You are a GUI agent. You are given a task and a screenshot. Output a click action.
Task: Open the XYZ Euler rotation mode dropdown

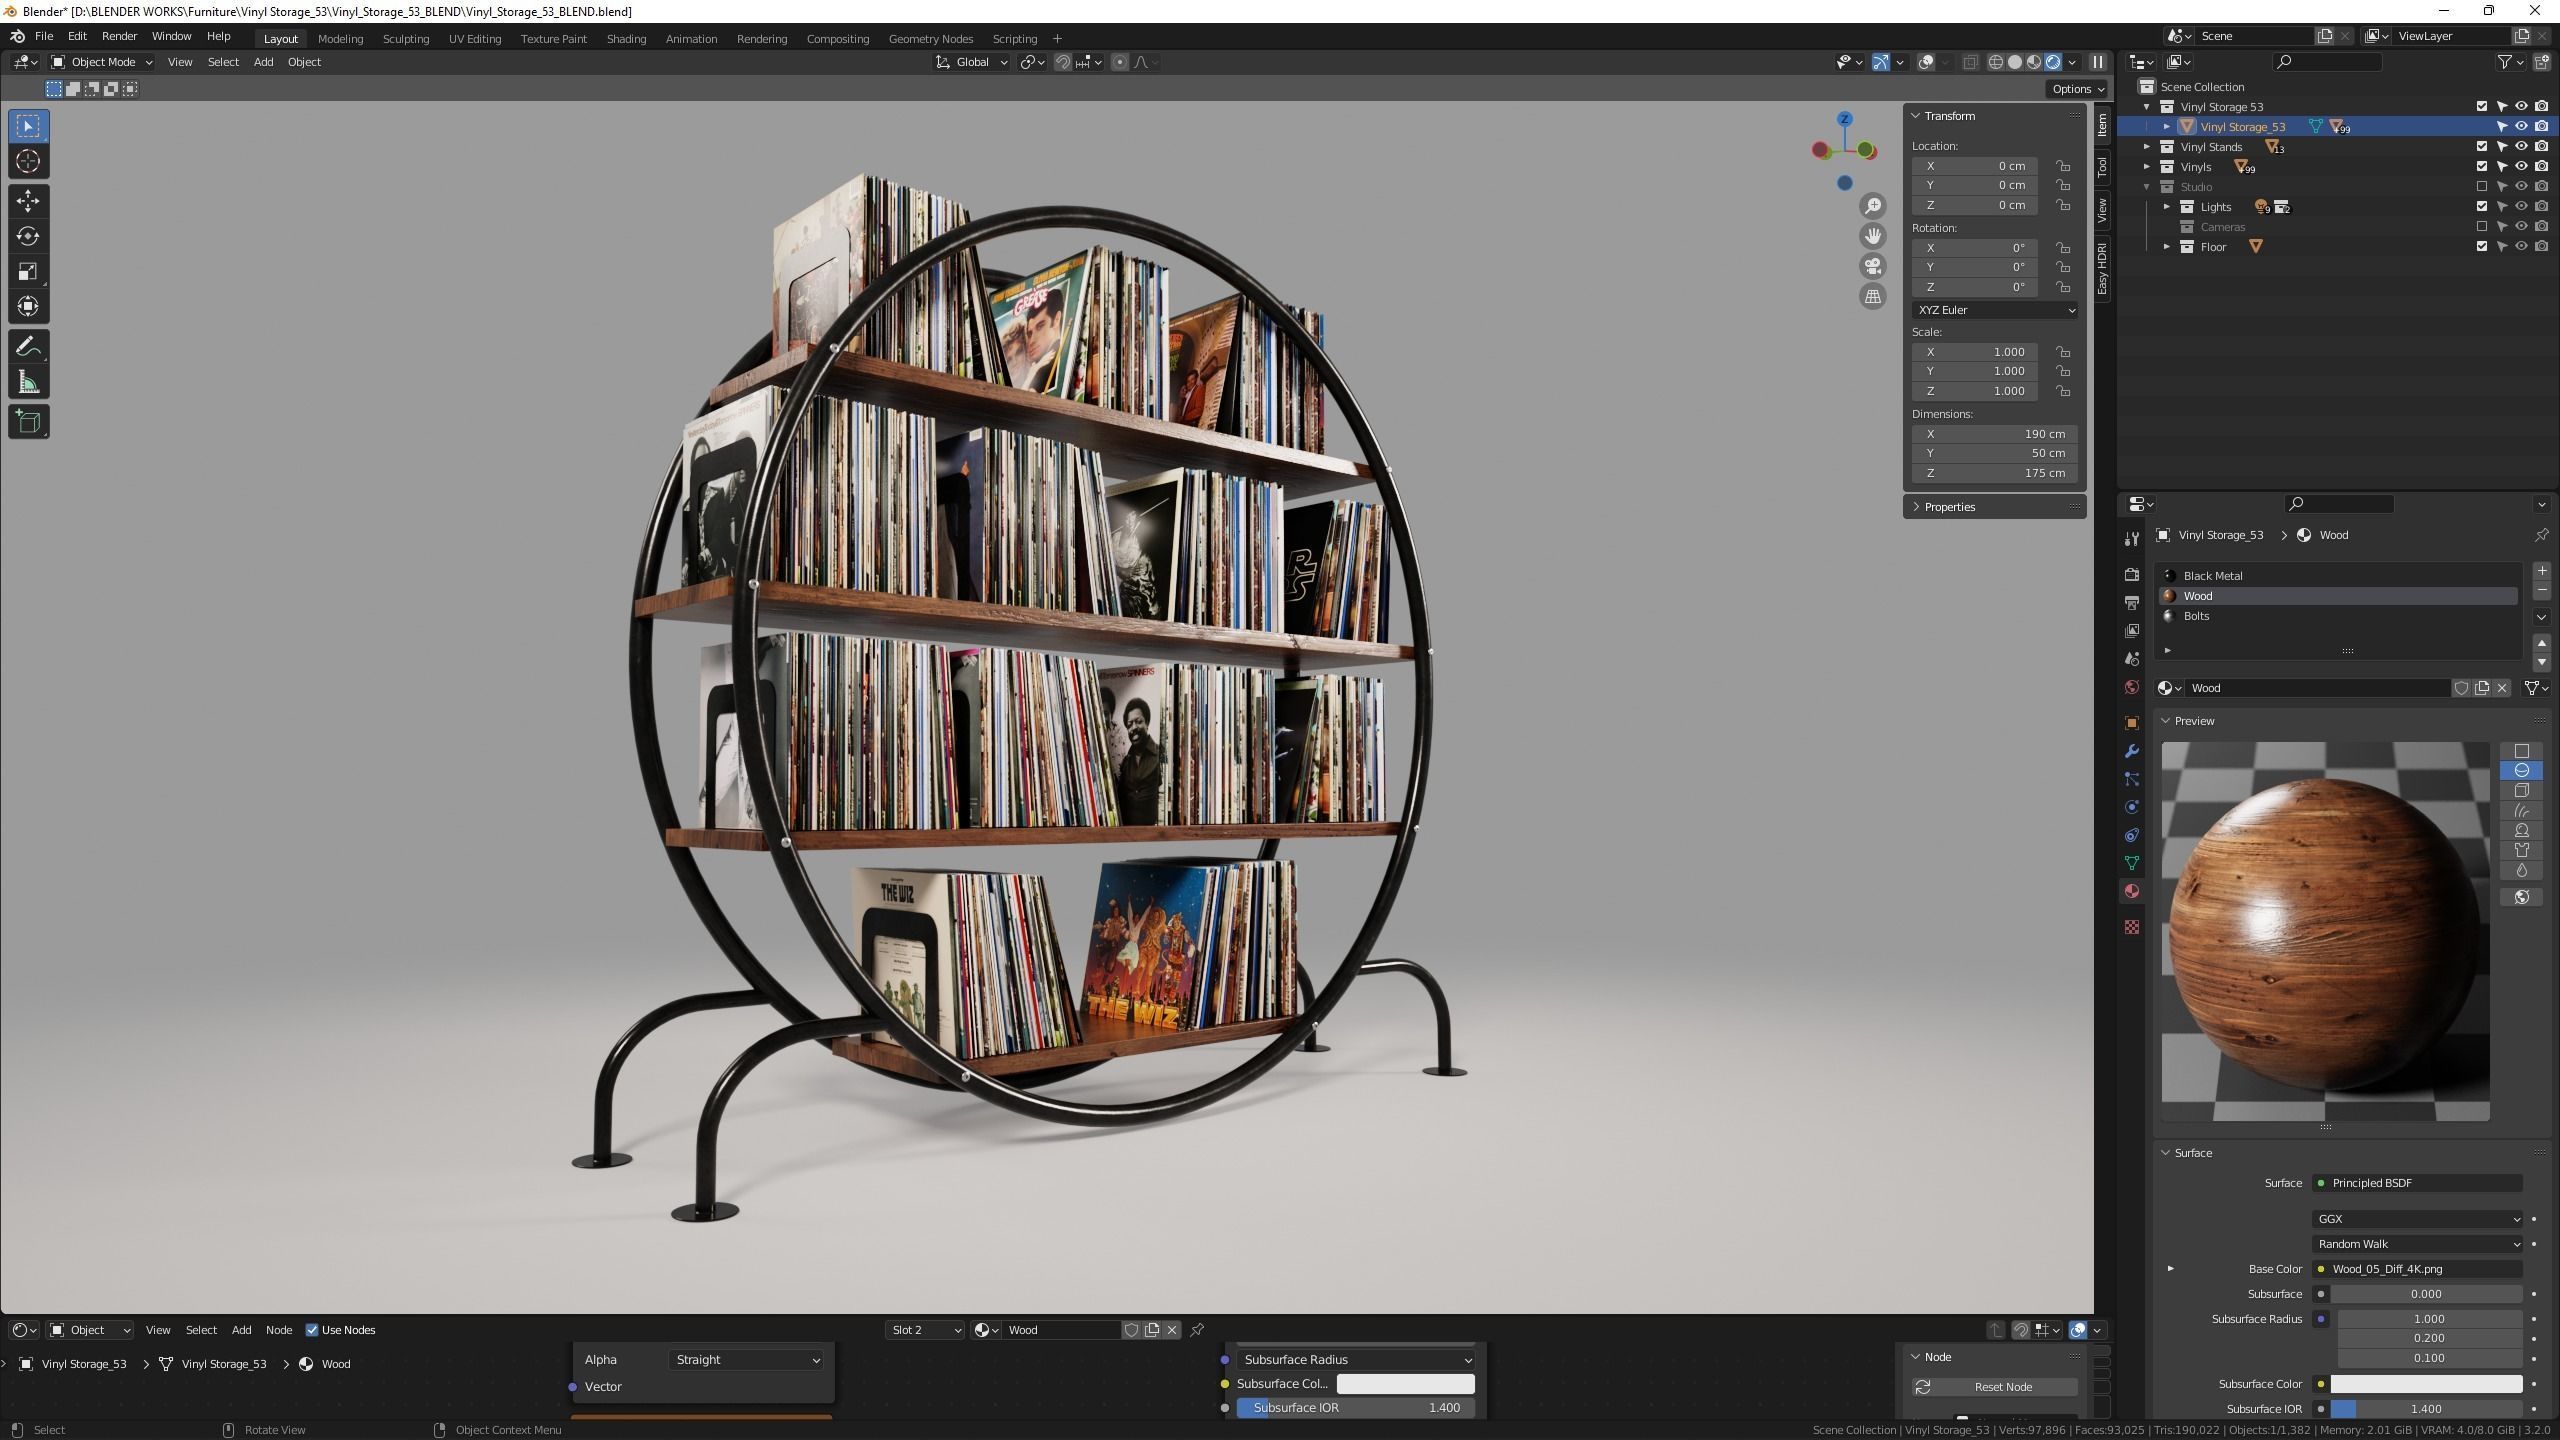click(x=1995, y=310)
